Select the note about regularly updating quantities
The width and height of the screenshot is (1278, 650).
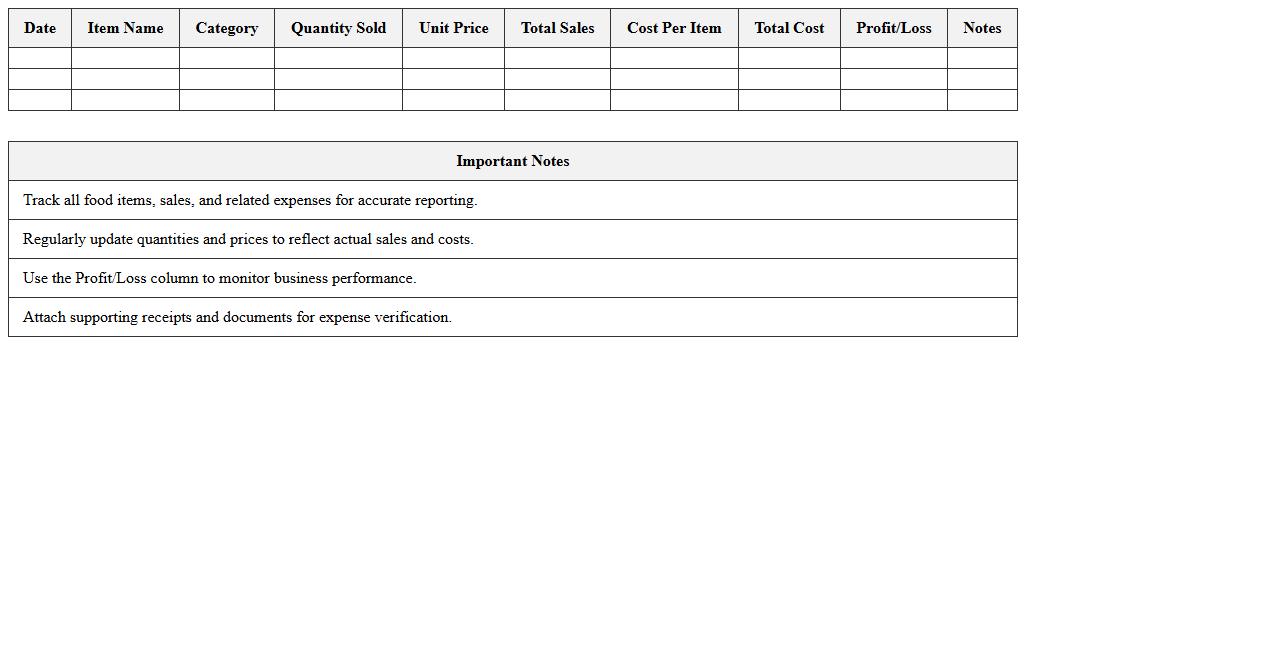point(248,239)
